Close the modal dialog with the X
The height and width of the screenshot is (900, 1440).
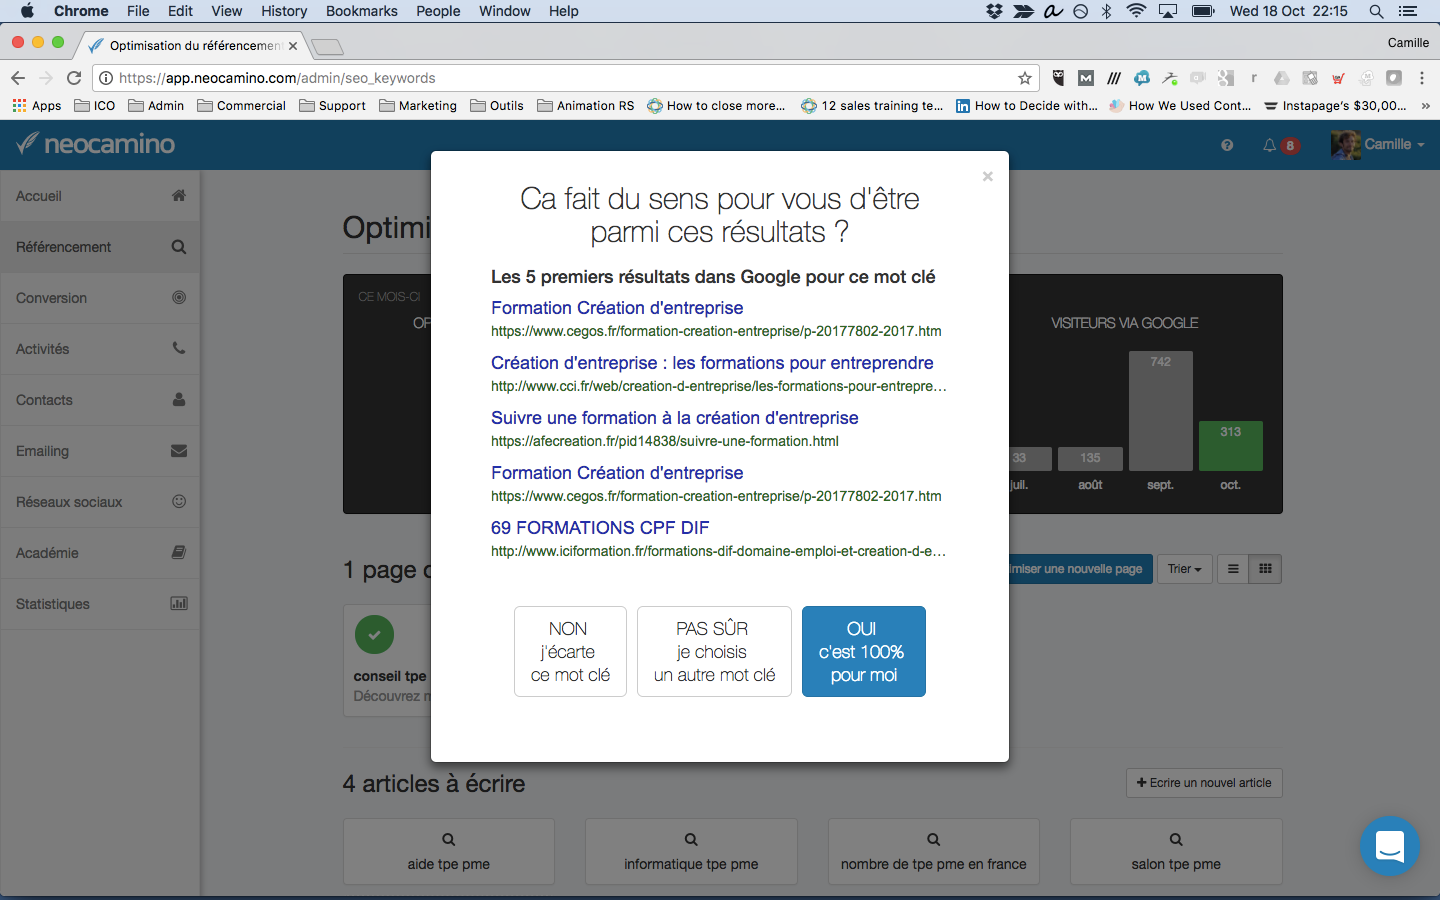pyautogui.click(x=987, y=177)
